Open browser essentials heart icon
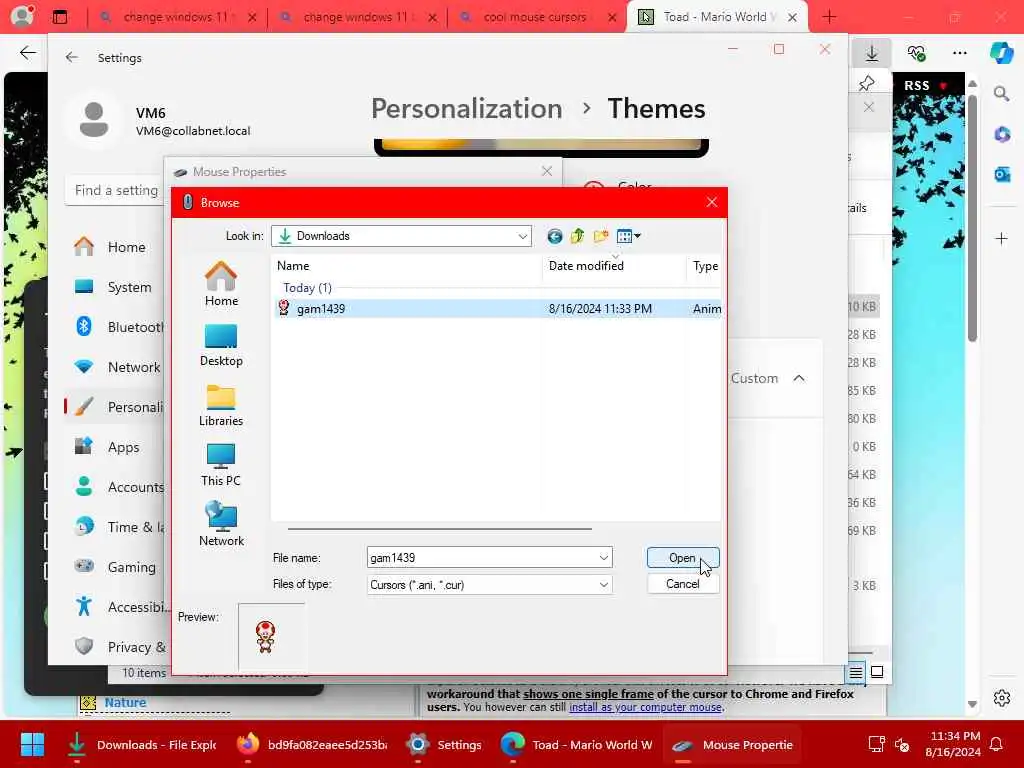The image size is (1024, 768). pos(916,53)
